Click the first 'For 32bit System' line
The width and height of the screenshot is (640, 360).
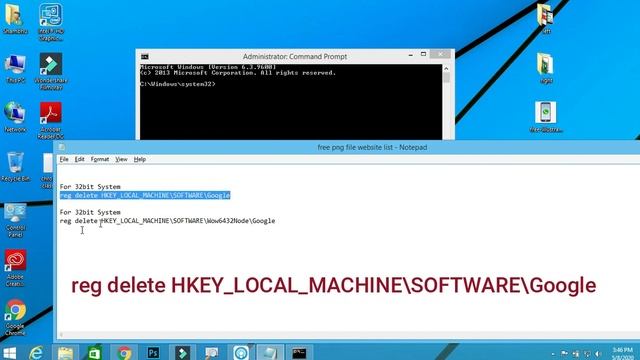coord(90,187)
